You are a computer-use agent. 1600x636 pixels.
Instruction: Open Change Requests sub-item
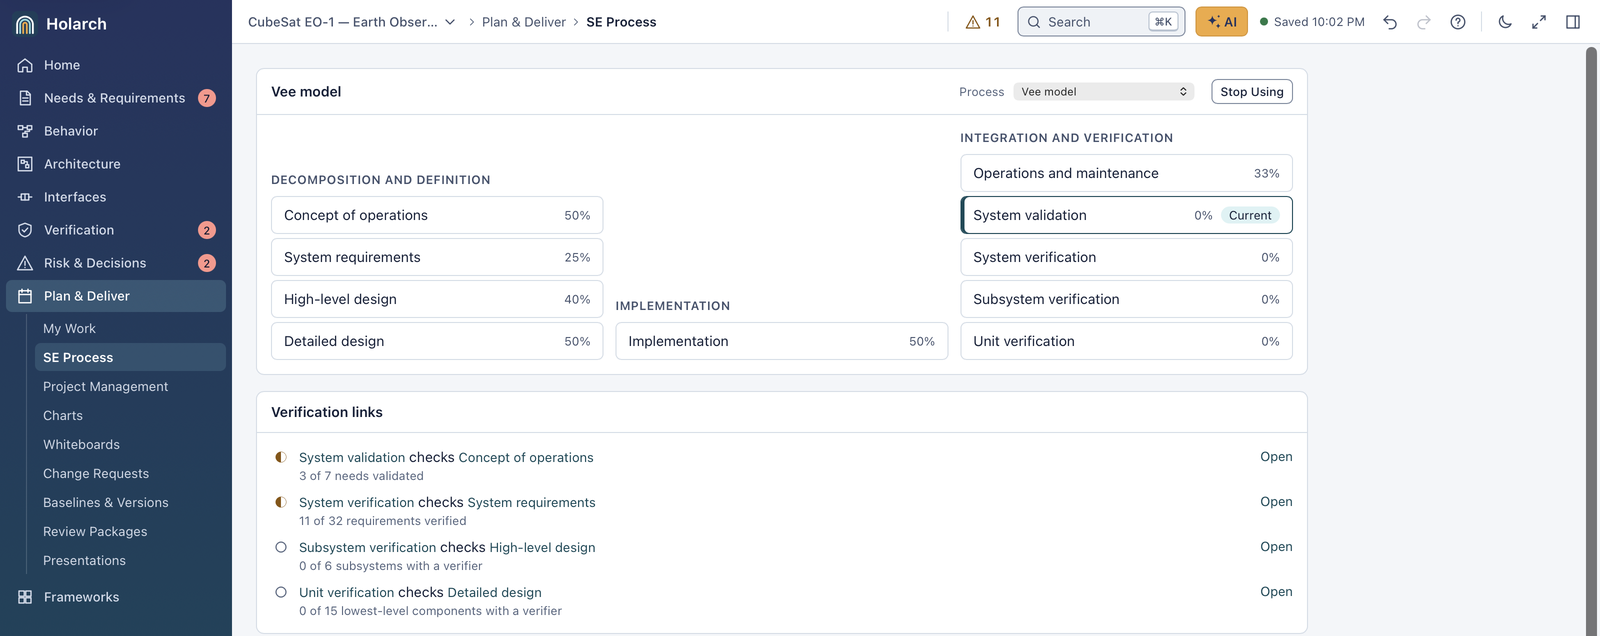[130, 474]
